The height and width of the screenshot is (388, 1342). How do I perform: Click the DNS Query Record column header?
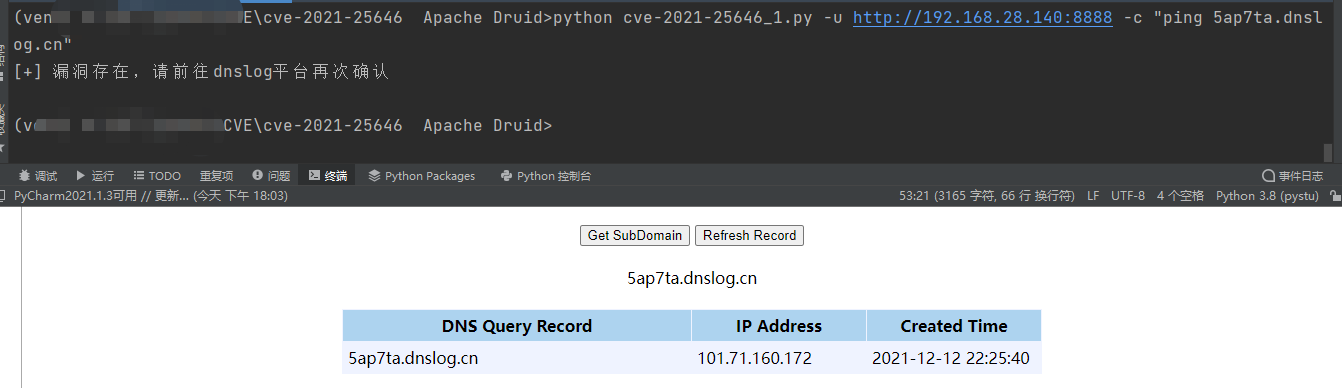tap(517, 326)
